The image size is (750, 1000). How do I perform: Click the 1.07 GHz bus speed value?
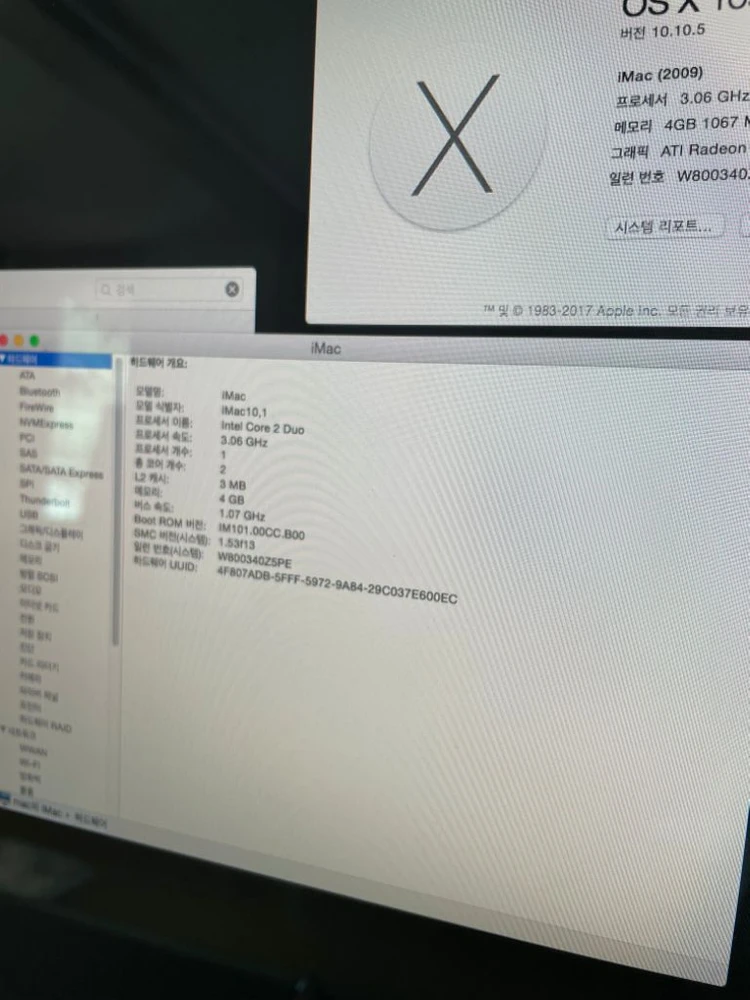point(242,515)
